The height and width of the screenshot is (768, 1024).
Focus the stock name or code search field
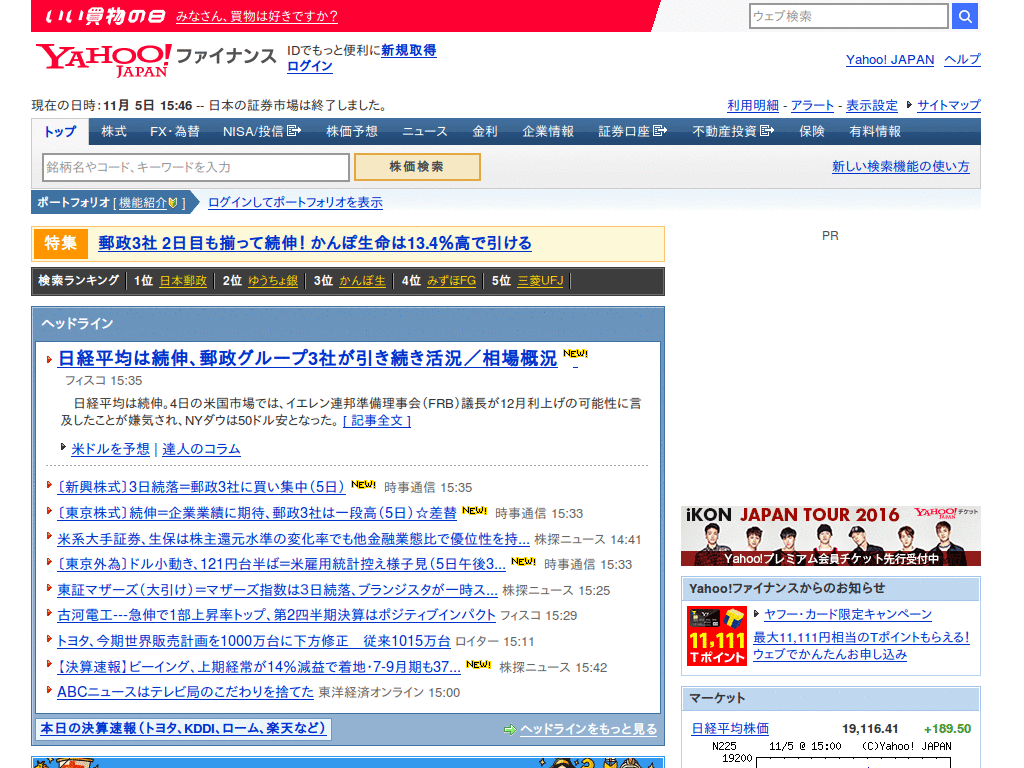pyautogui.click(x=196, y=167)
